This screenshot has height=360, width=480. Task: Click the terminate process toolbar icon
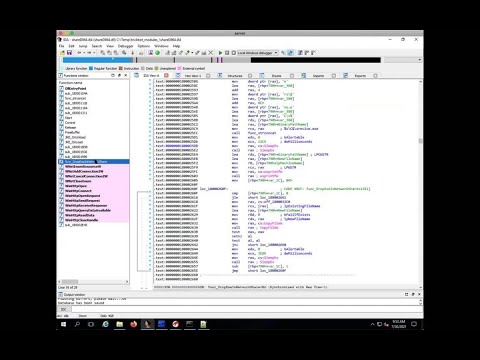tap(234, 53)
